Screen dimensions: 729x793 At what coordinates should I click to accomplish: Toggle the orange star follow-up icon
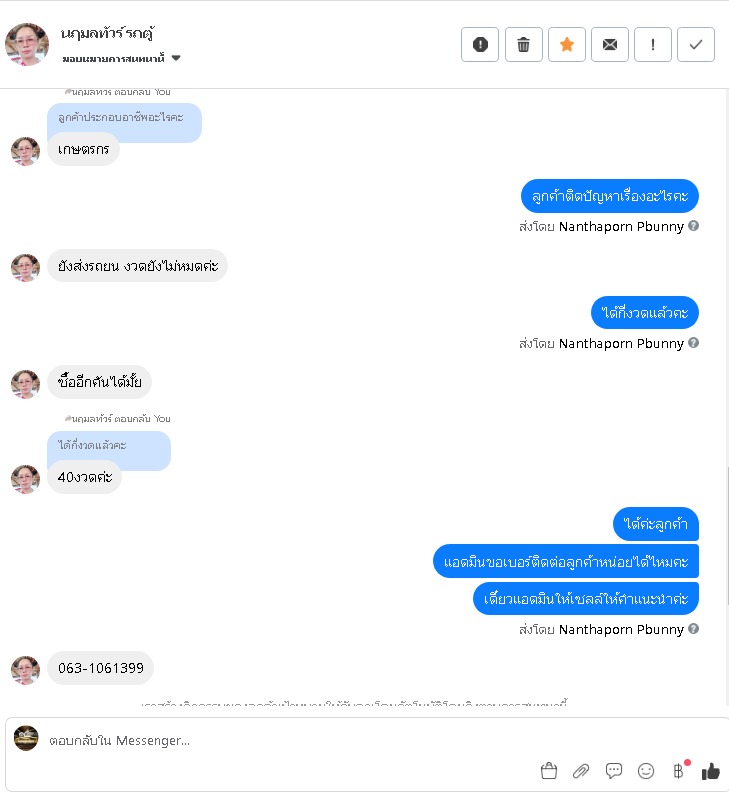(x=567, y=45)
